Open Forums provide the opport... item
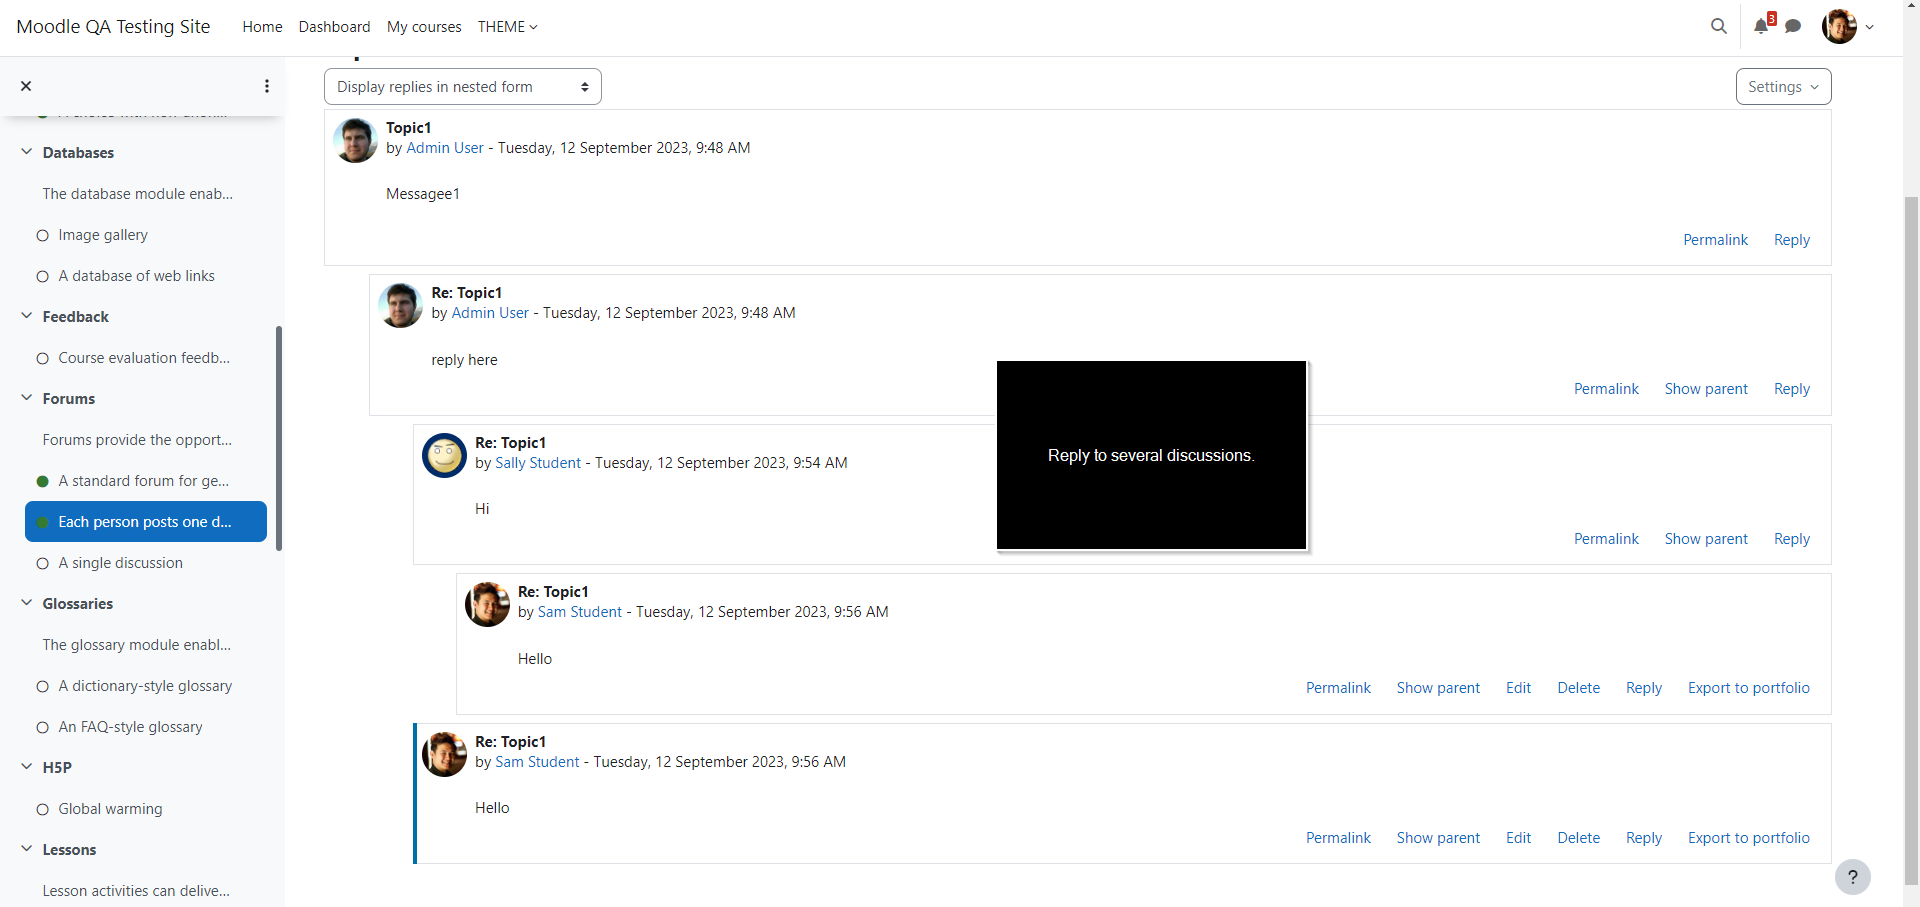Screen dimensions: 1920x907 point(137,440)
